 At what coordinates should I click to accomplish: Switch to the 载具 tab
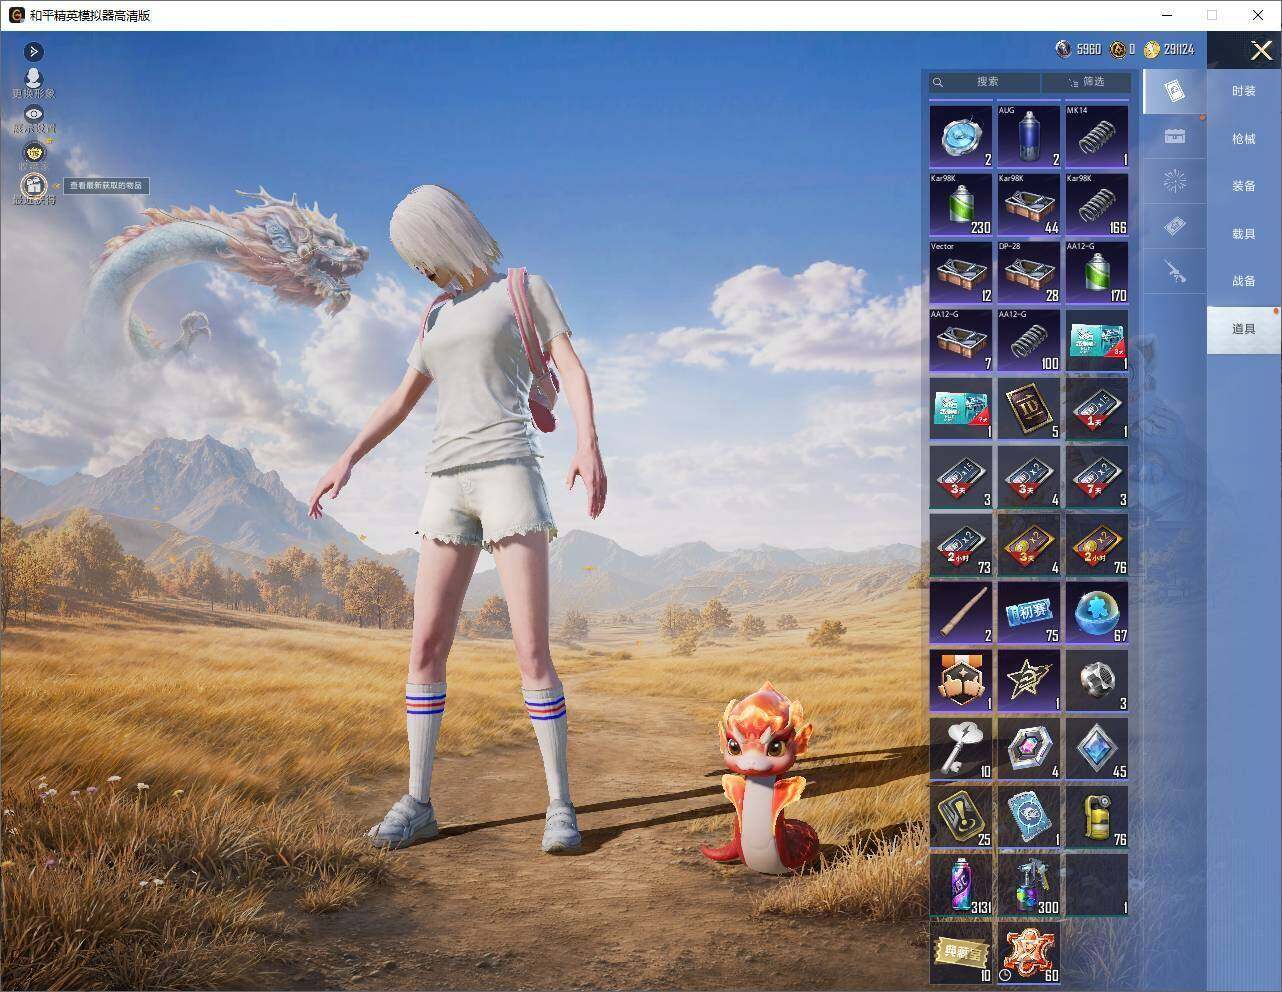pyautogui.click(x=1244, y=234)
